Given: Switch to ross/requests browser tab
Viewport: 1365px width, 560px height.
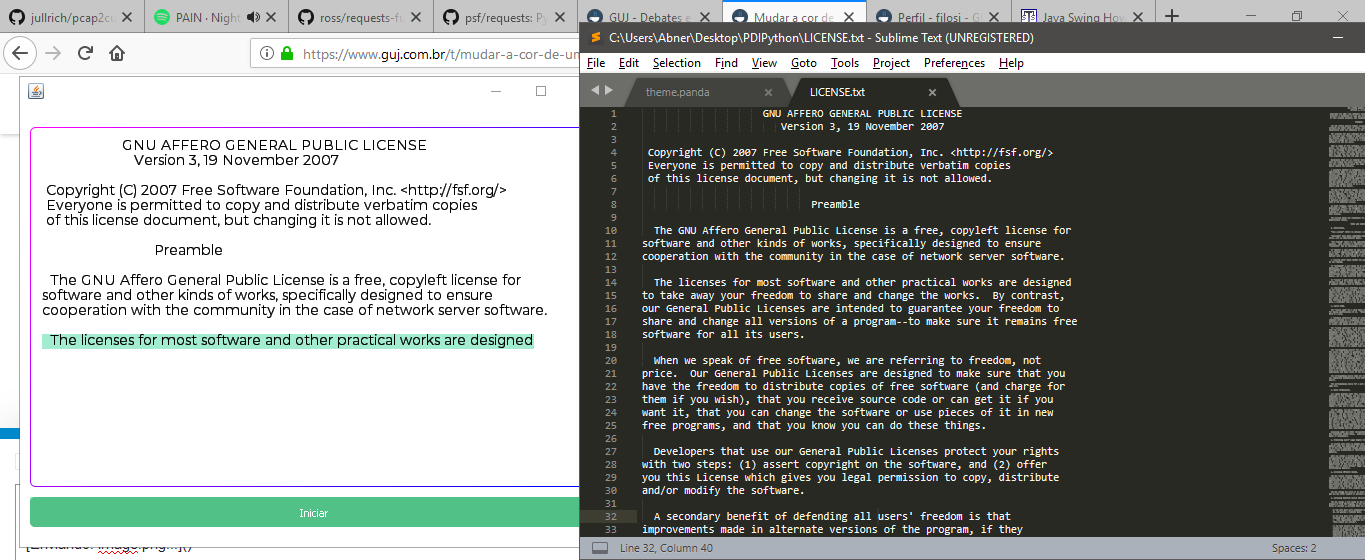Looking at the screenshot, I should (360, 16).
